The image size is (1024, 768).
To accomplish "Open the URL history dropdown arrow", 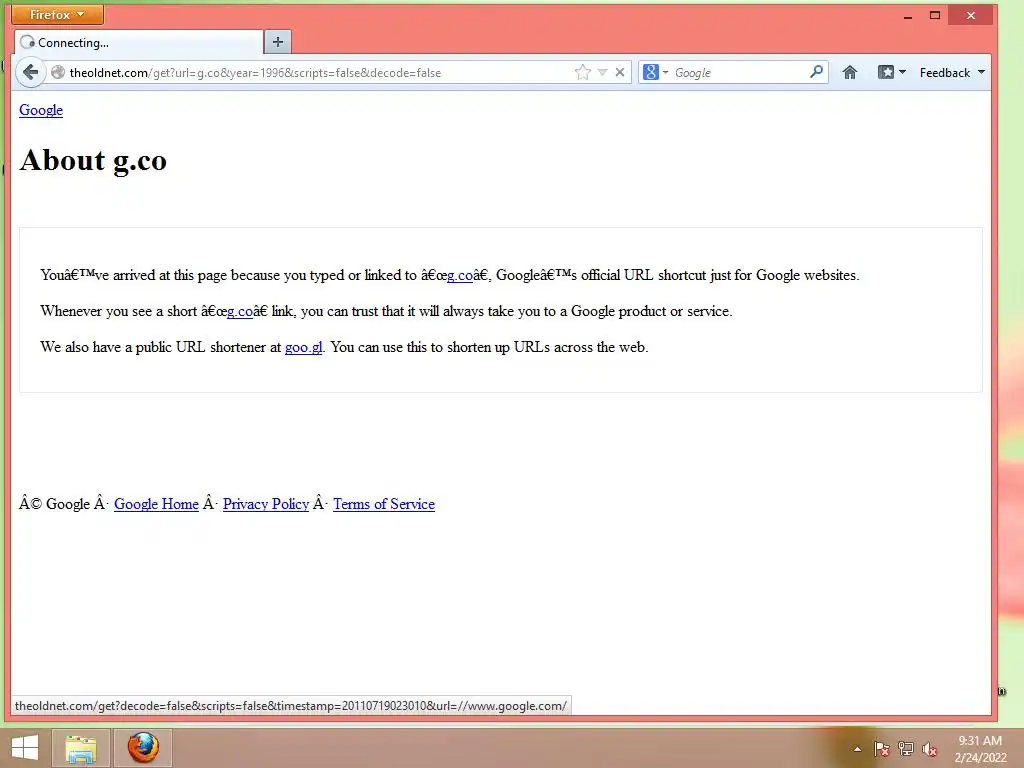I will point(603,72).
